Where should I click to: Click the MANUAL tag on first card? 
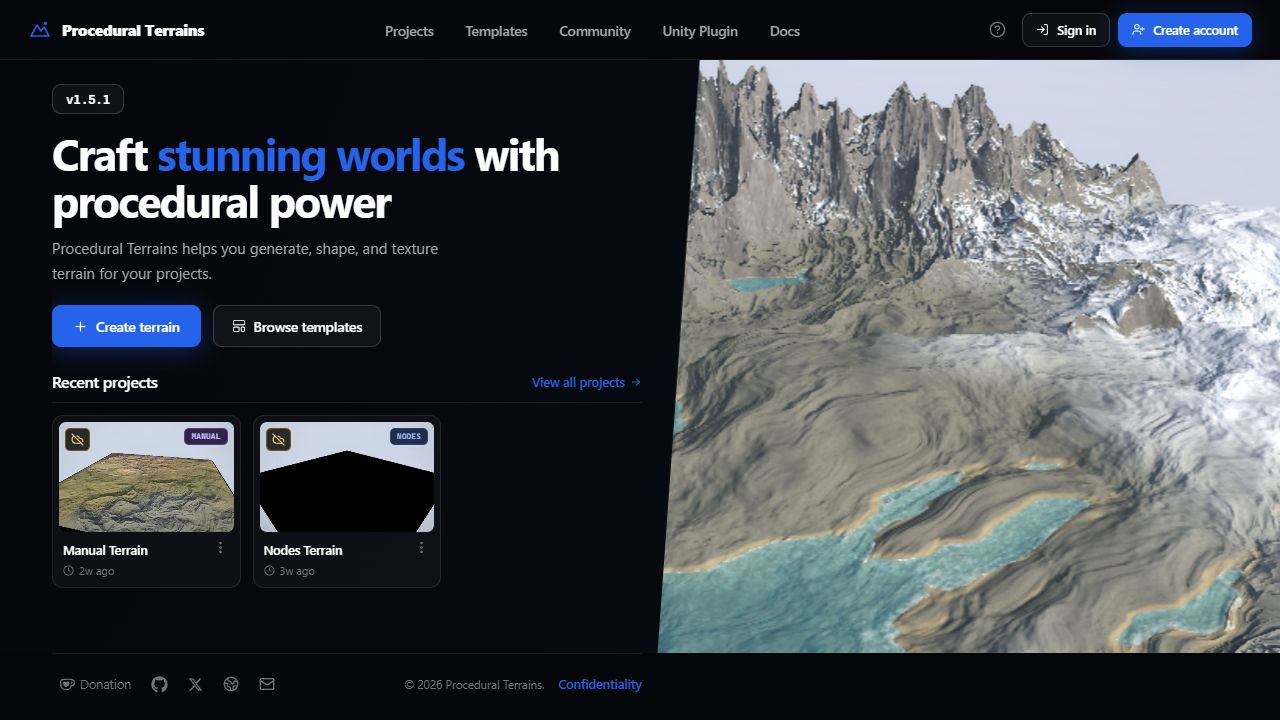[x=206, y=436]
